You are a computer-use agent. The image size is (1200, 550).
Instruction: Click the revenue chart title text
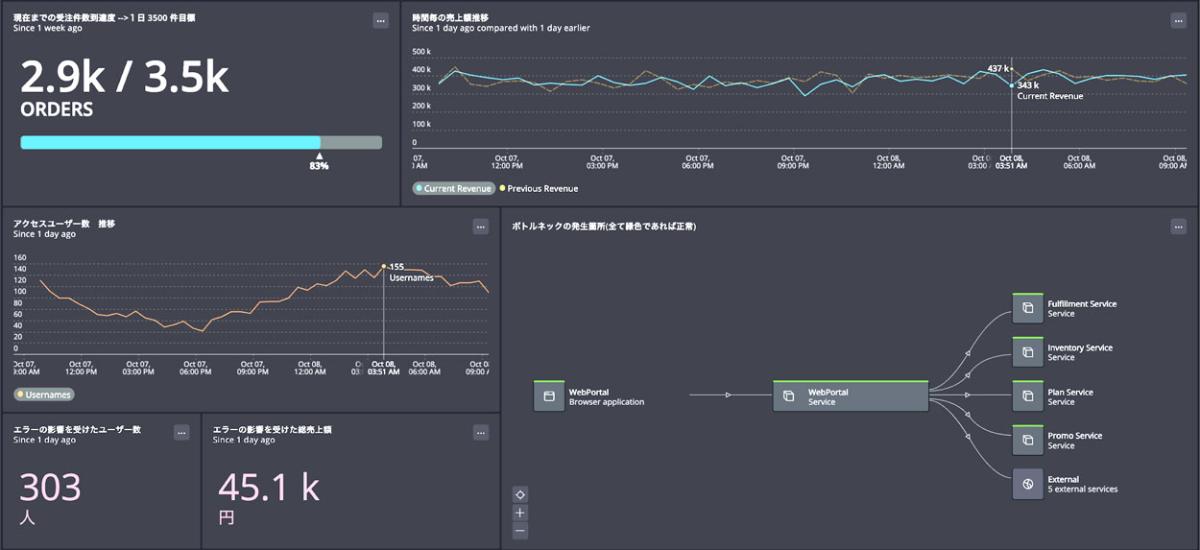[451, 18]
